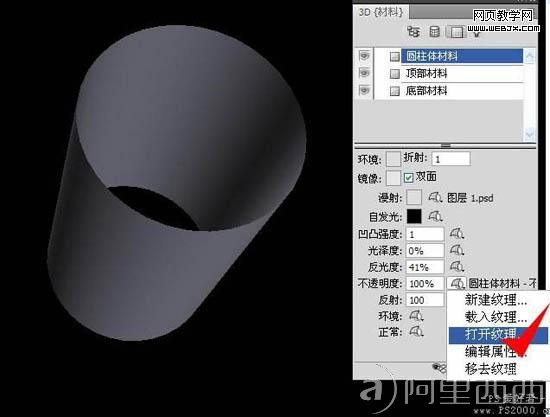Open the black 自发光 color swatch
Viewport: 550px width, 417px height.
pyautogui.click(x=414, y=216)
